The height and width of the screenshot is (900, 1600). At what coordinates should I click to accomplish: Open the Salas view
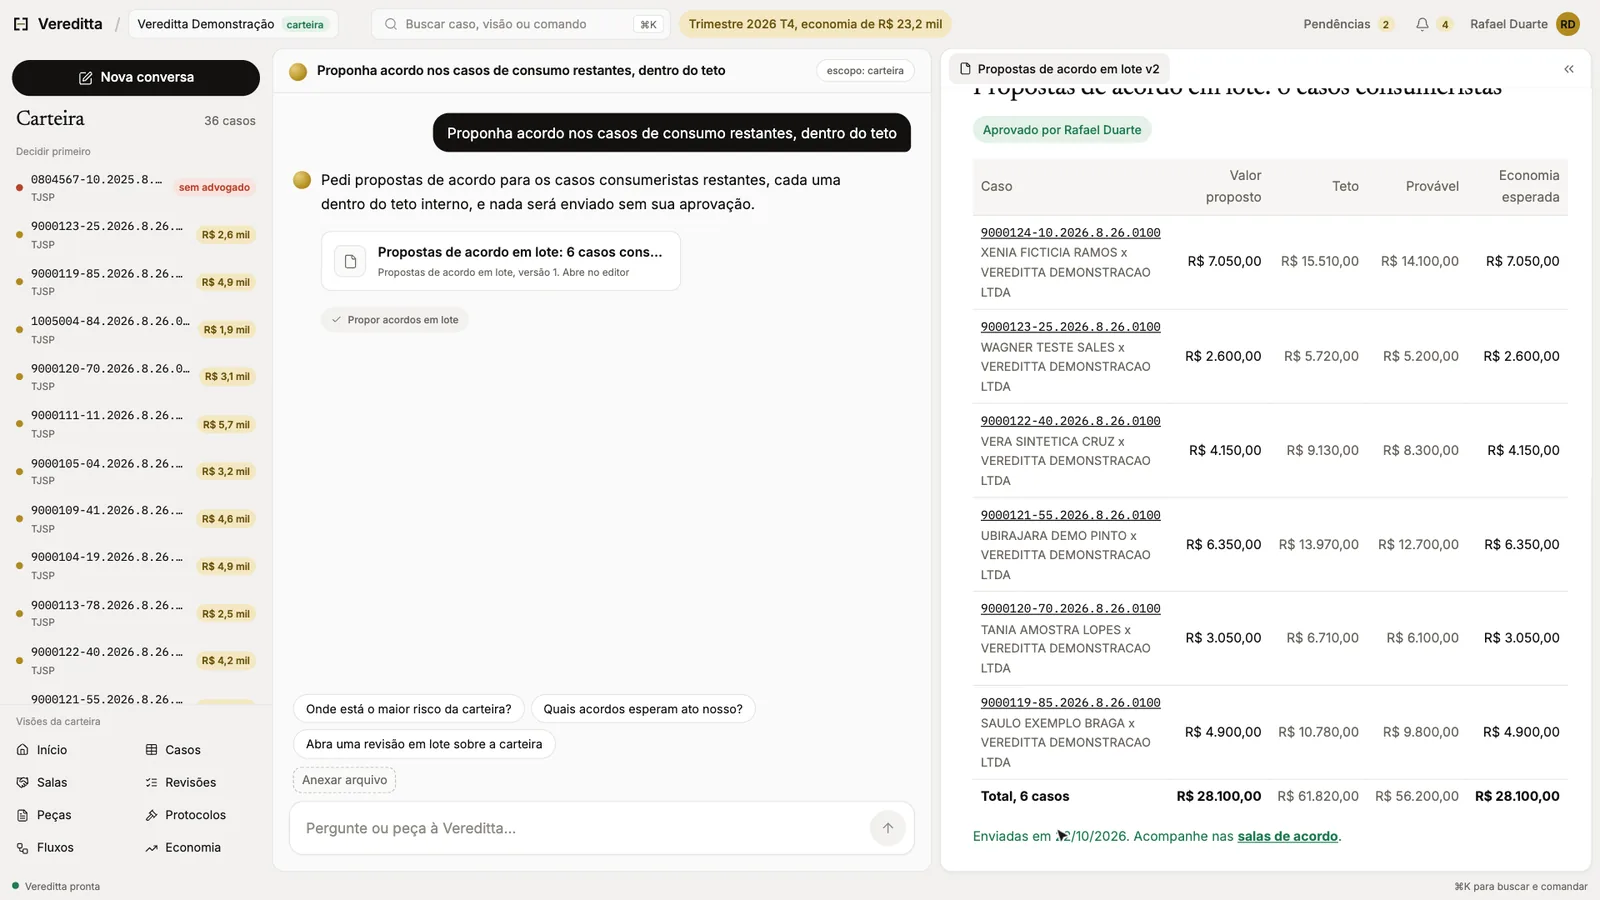pos(42,783)
